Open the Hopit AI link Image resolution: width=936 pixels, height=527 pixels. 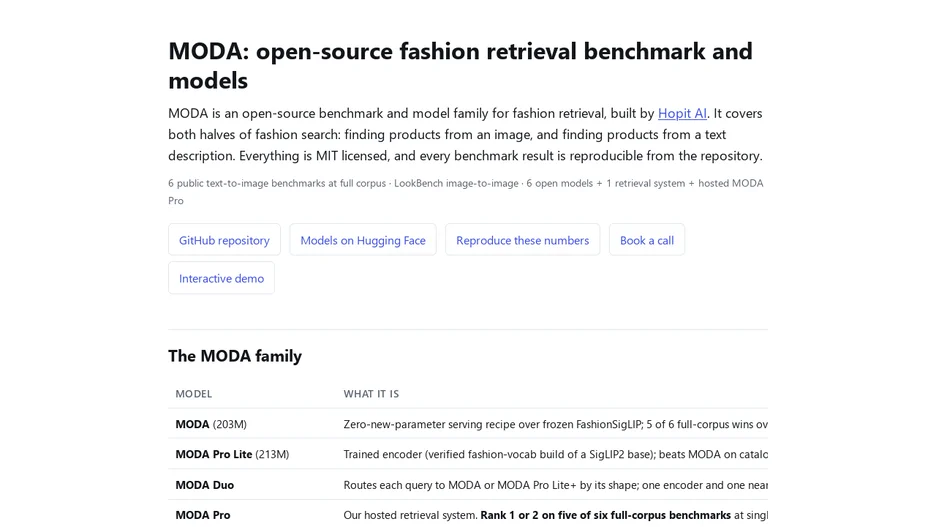(x=682, y=113)
